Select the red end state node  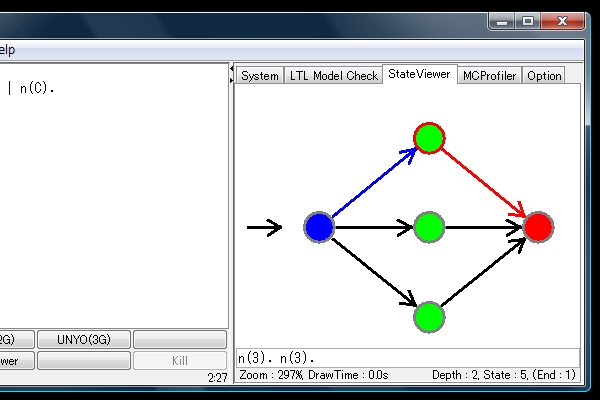click(538, 227)
